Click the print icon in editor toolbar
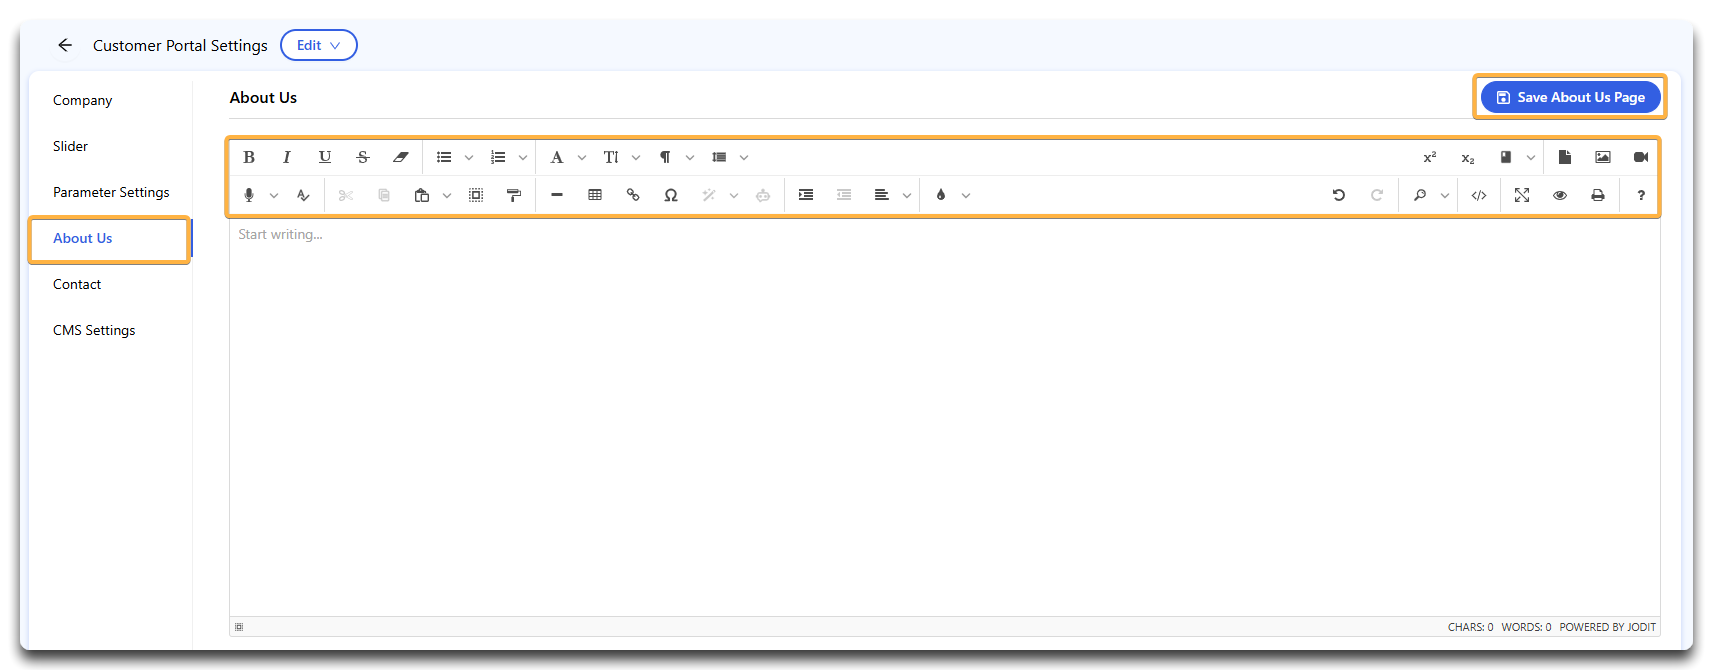The image size is (1713, 670). 1598,195
